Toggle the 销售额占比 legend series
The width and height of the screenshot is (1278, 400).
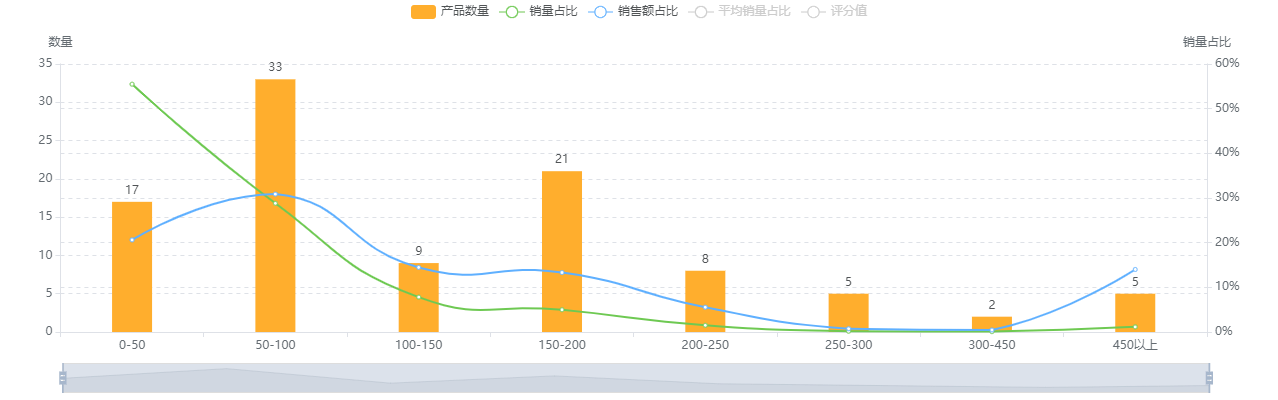coord(634,11)
